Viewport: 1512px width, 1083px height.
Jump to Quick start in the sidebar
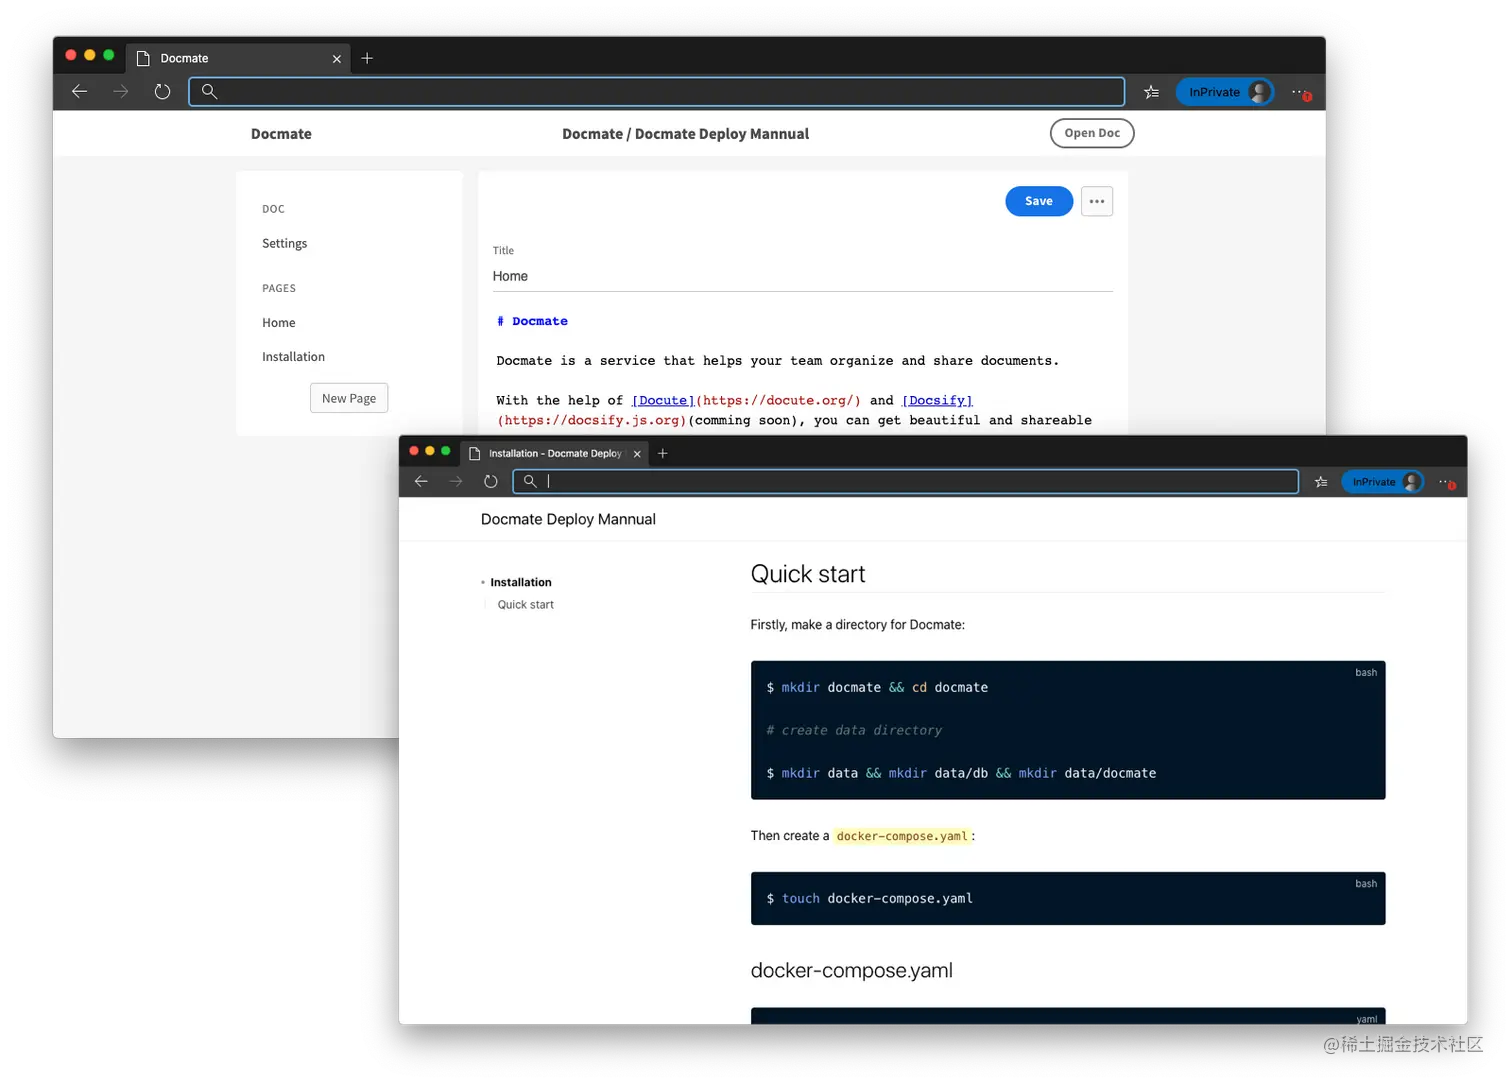(x=526, y=605)
